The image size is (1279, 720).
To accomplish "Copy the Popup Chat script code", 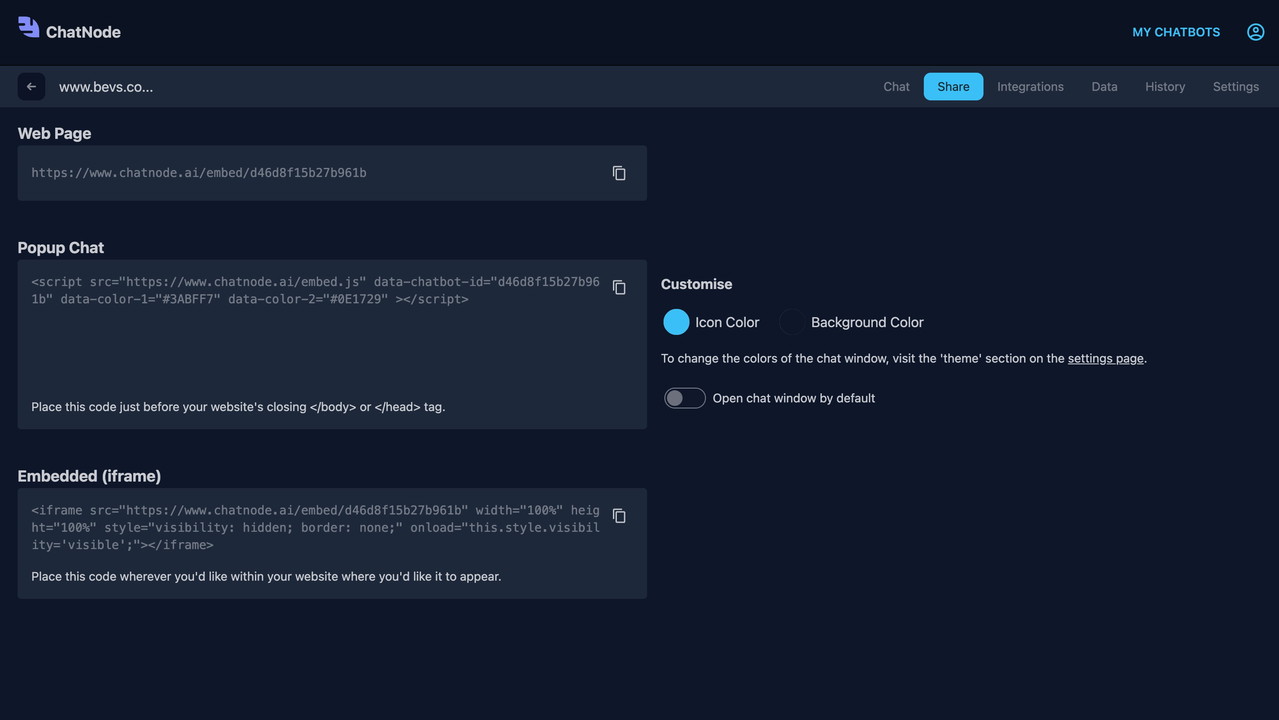I will coord(619,288).
